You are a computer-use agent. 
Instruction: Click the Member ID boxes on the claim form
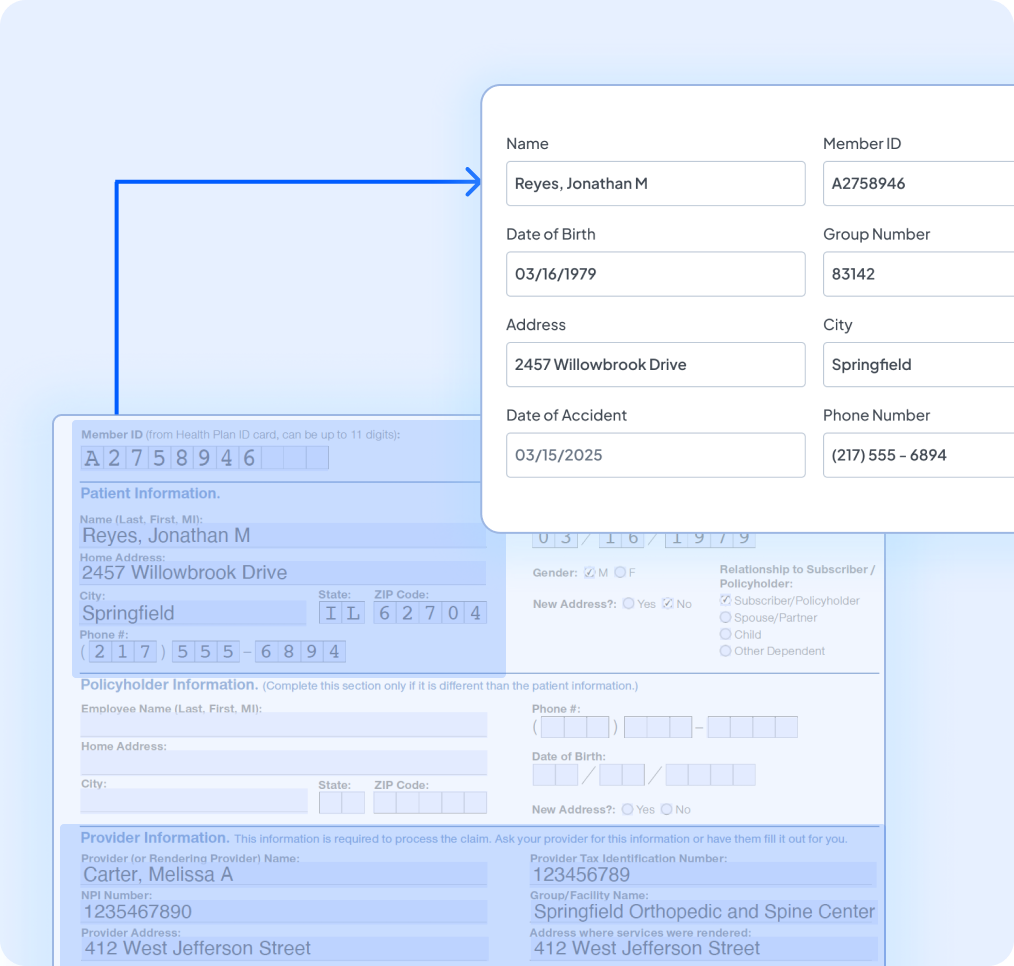click(x=204, y=458)
